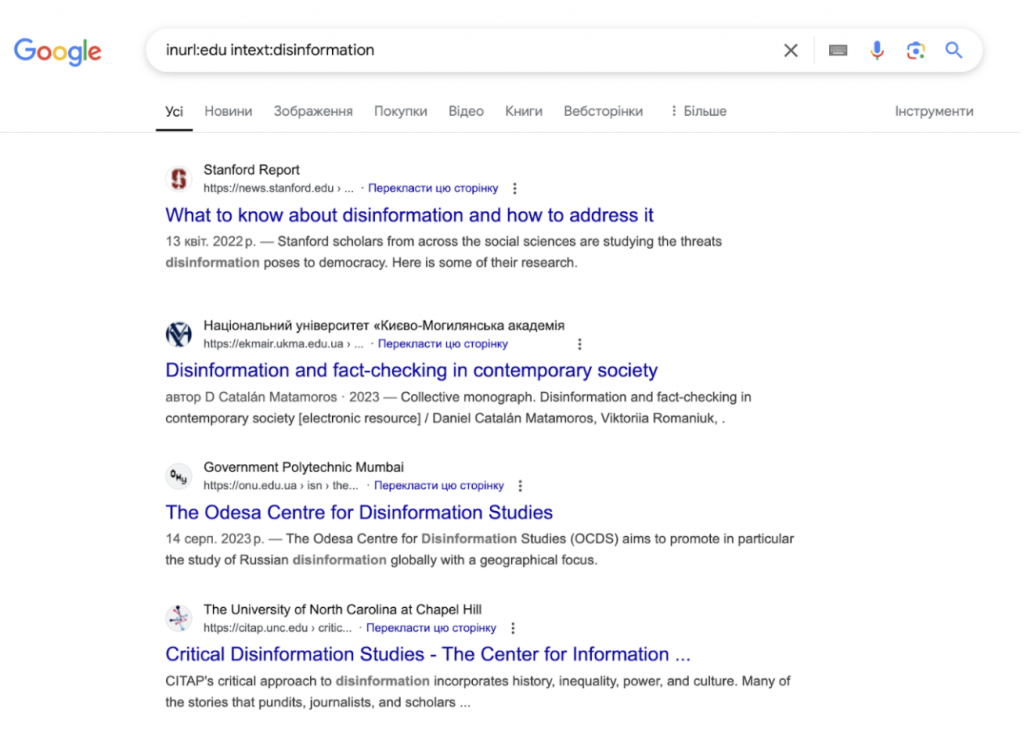
Task: Switch to the Покупки tab
Action: [400, 112]
